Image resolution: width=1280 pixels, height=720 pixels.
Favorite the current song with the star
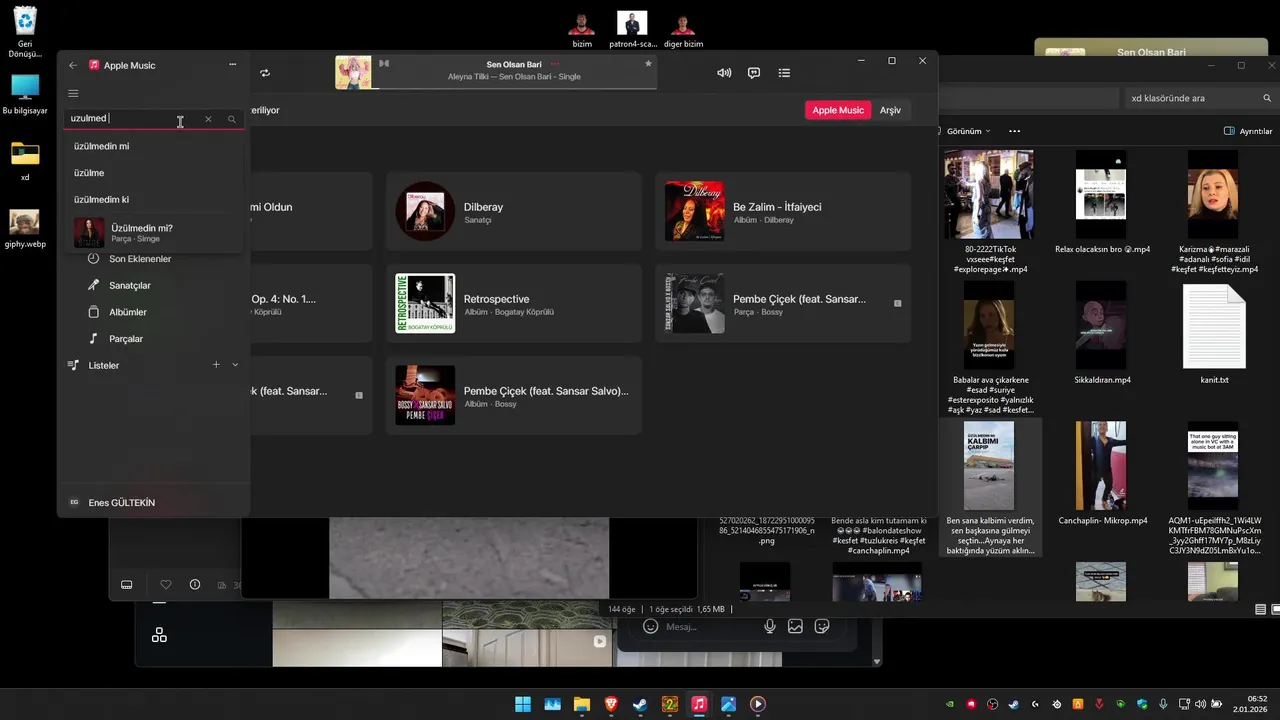[x=648, y=64]
